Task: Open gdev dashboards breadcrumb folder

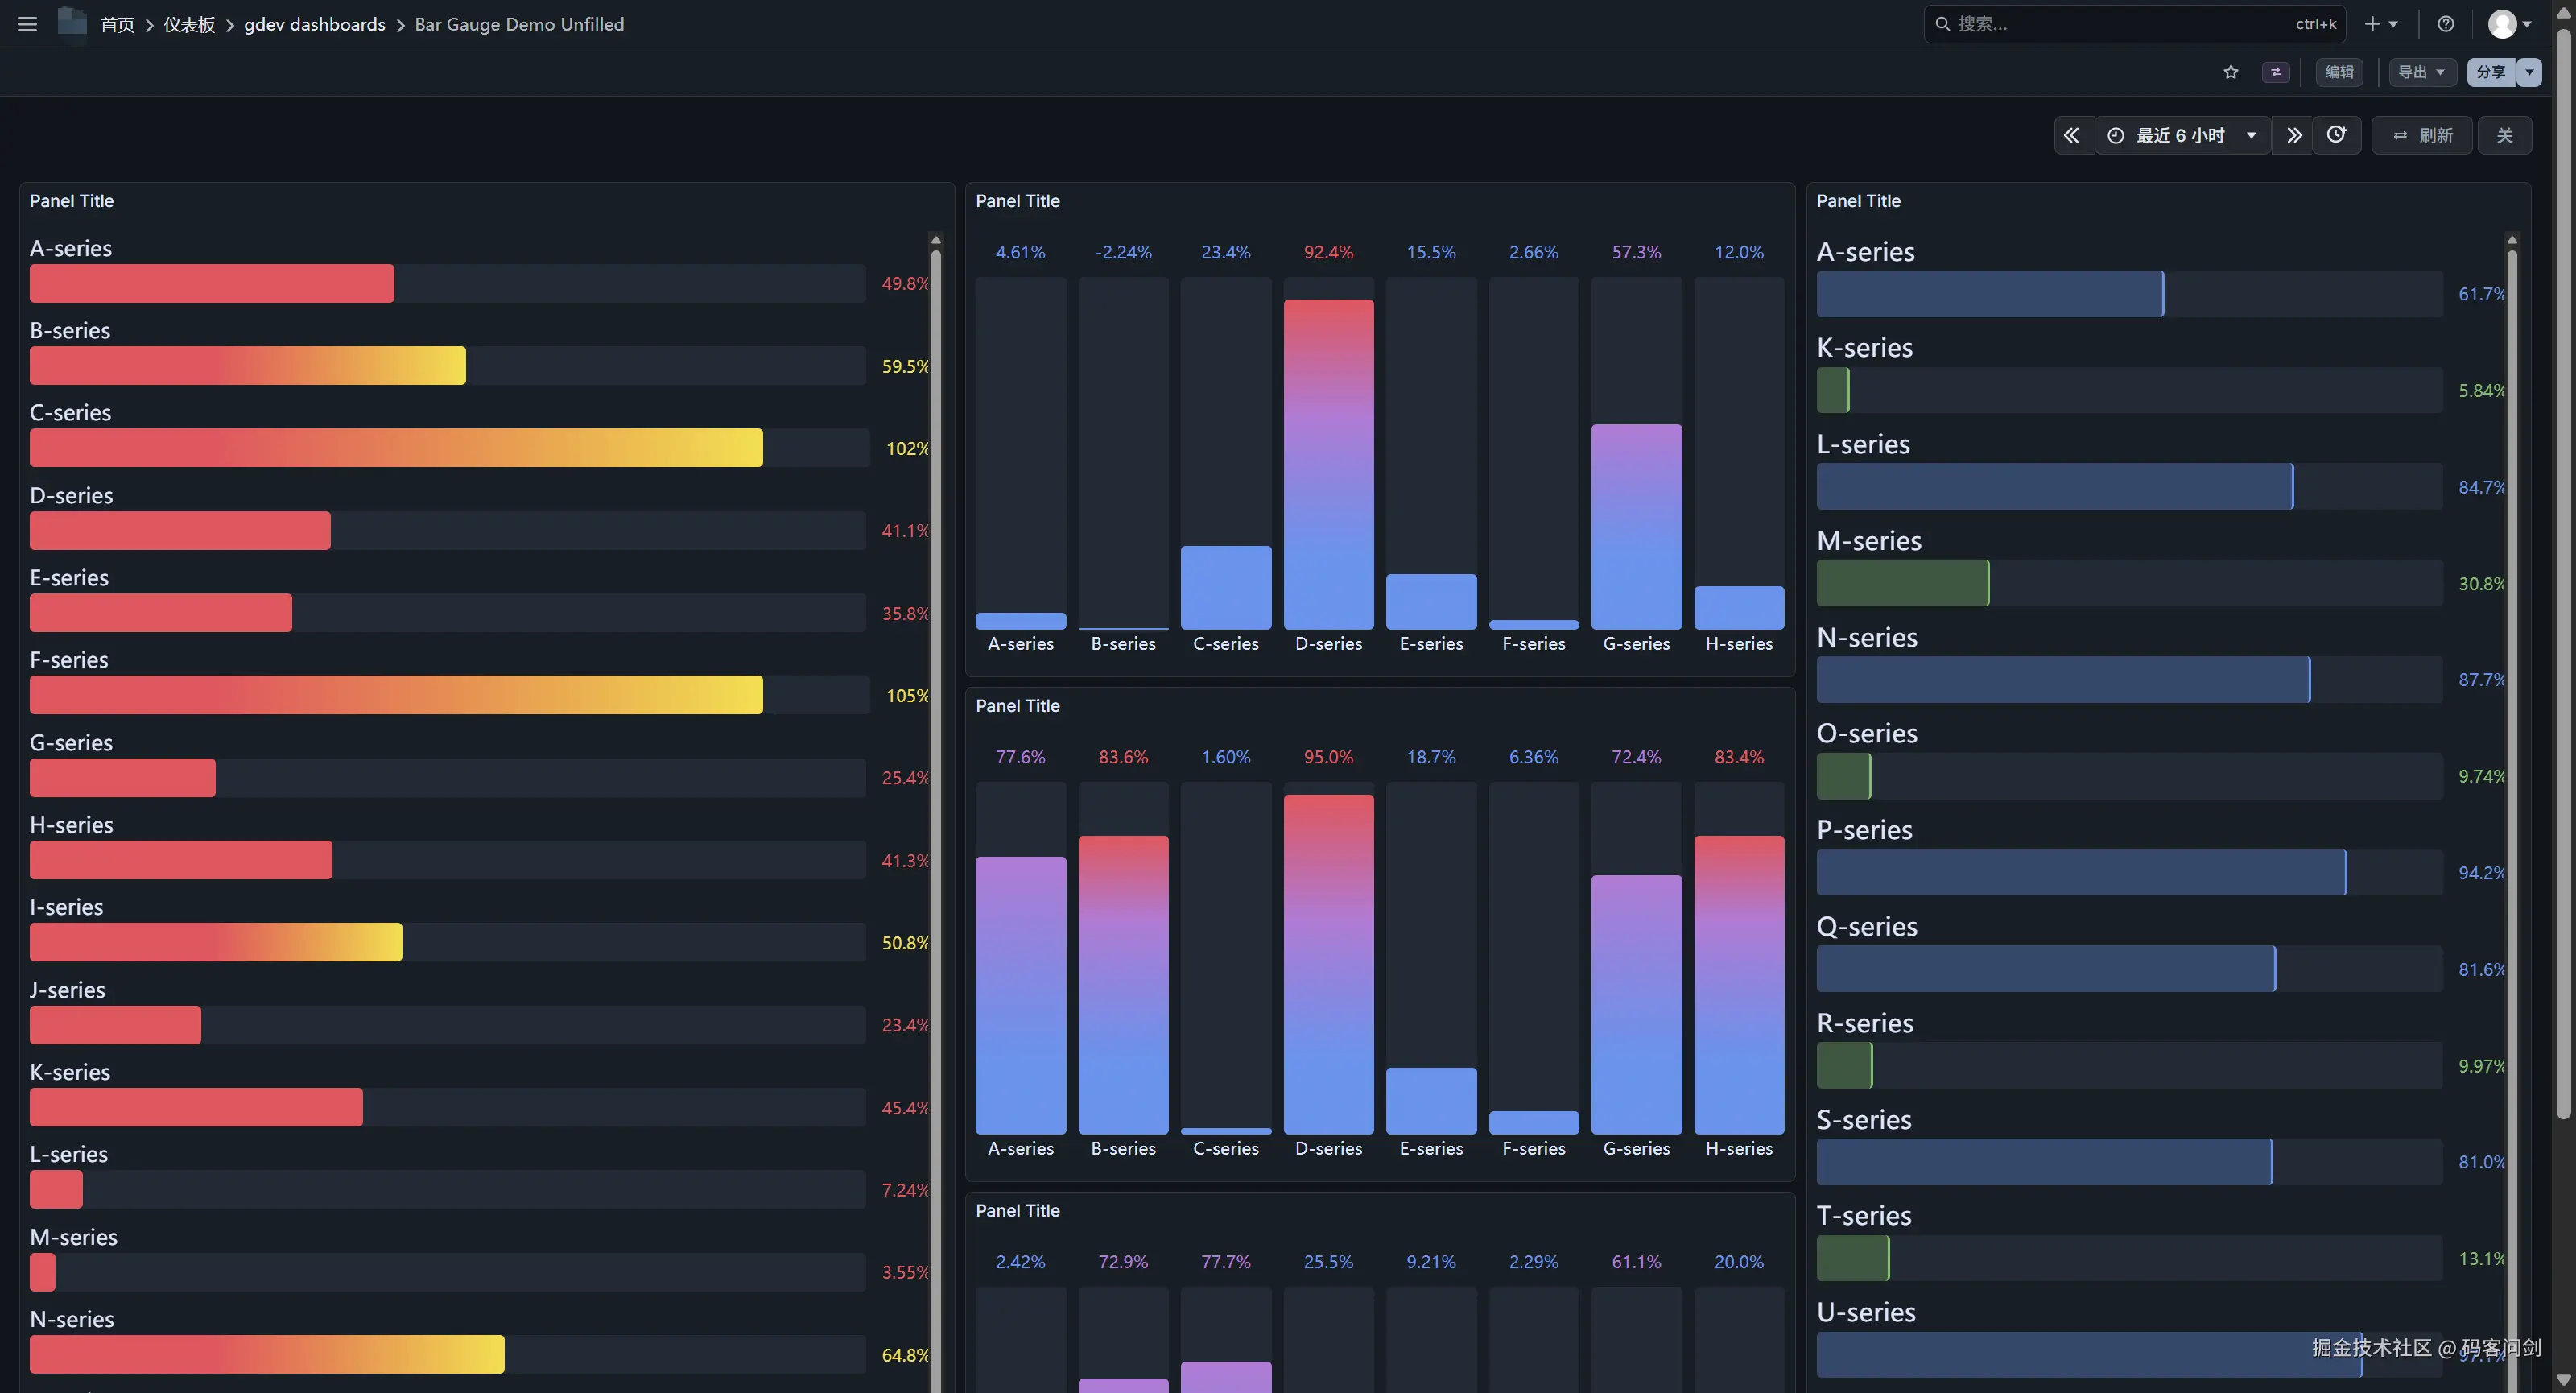Action: [315, 24]
